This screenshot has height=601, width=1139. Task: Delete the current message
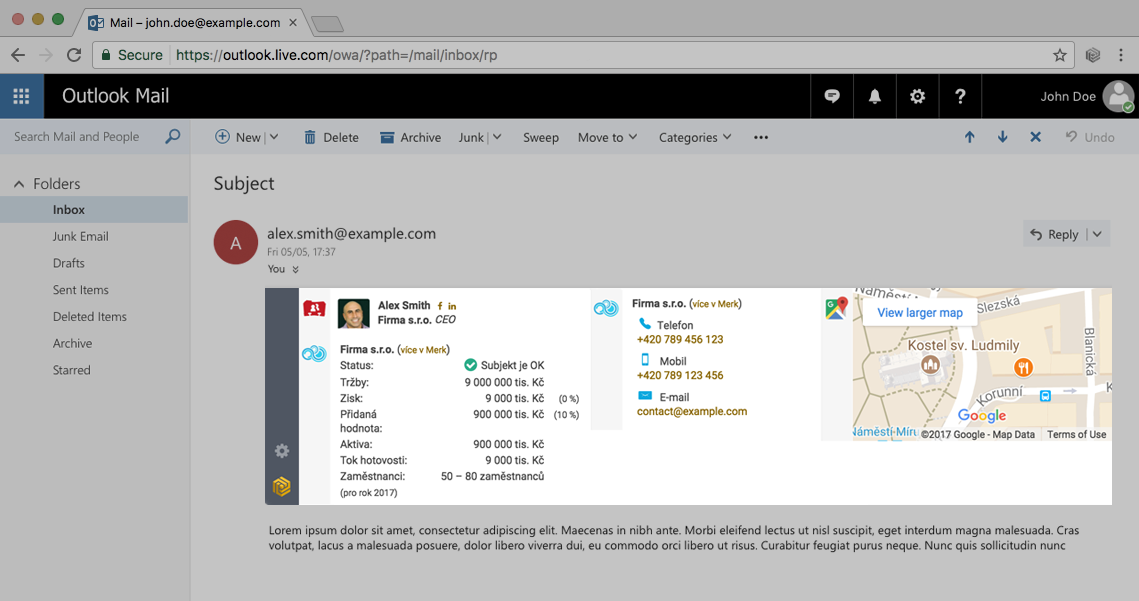pos(331,137)
